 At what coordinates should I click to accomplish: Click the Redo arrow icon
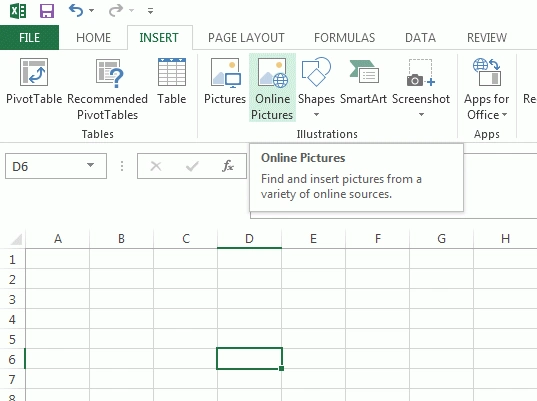tap(116, 10)
